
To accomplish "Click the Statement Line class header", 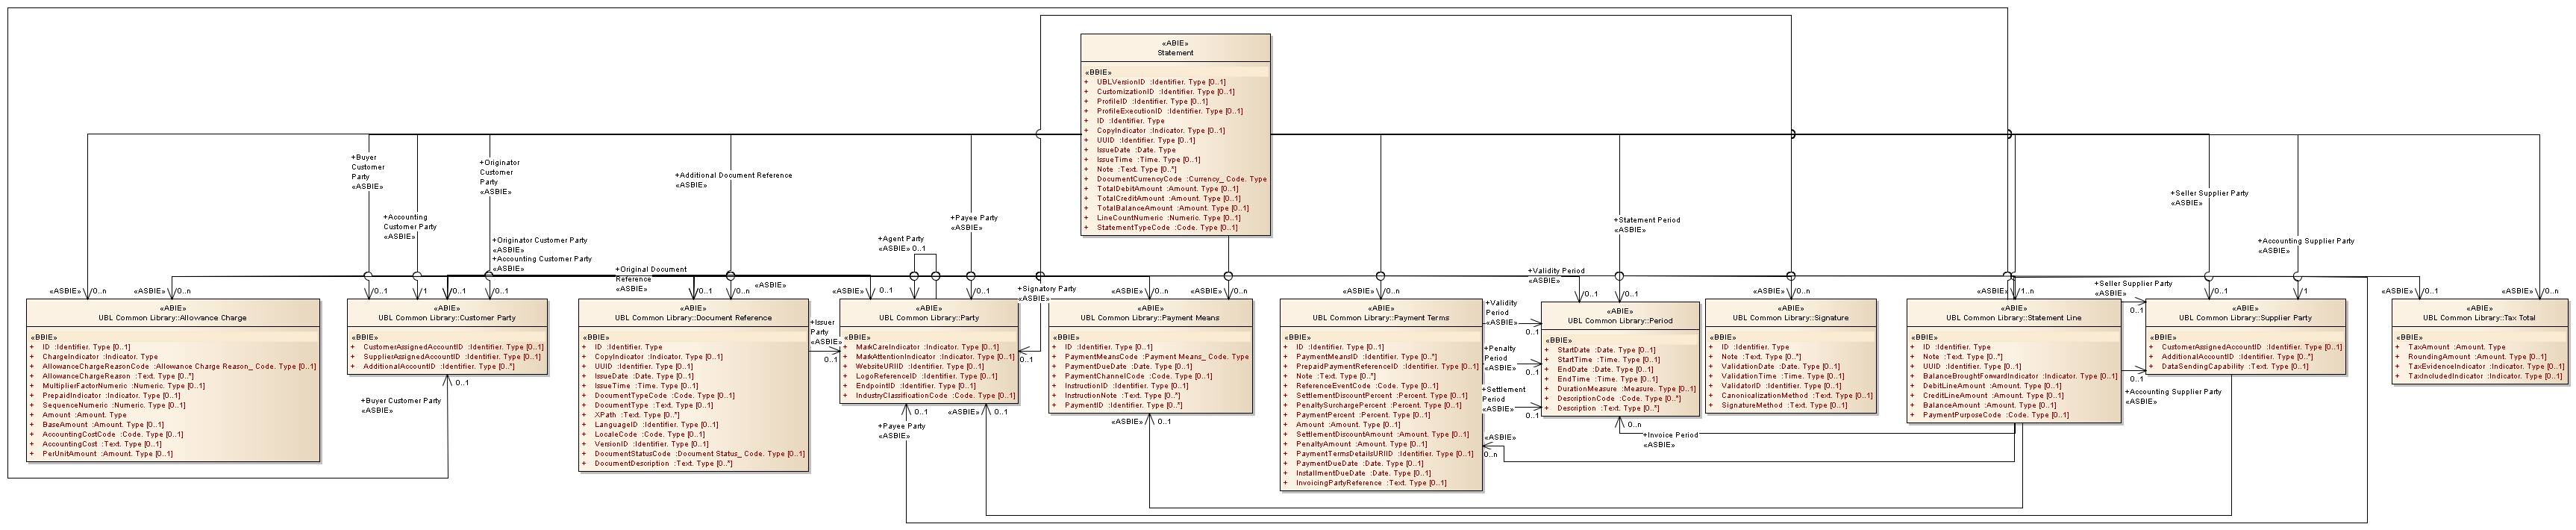I will coord(2013,318).
